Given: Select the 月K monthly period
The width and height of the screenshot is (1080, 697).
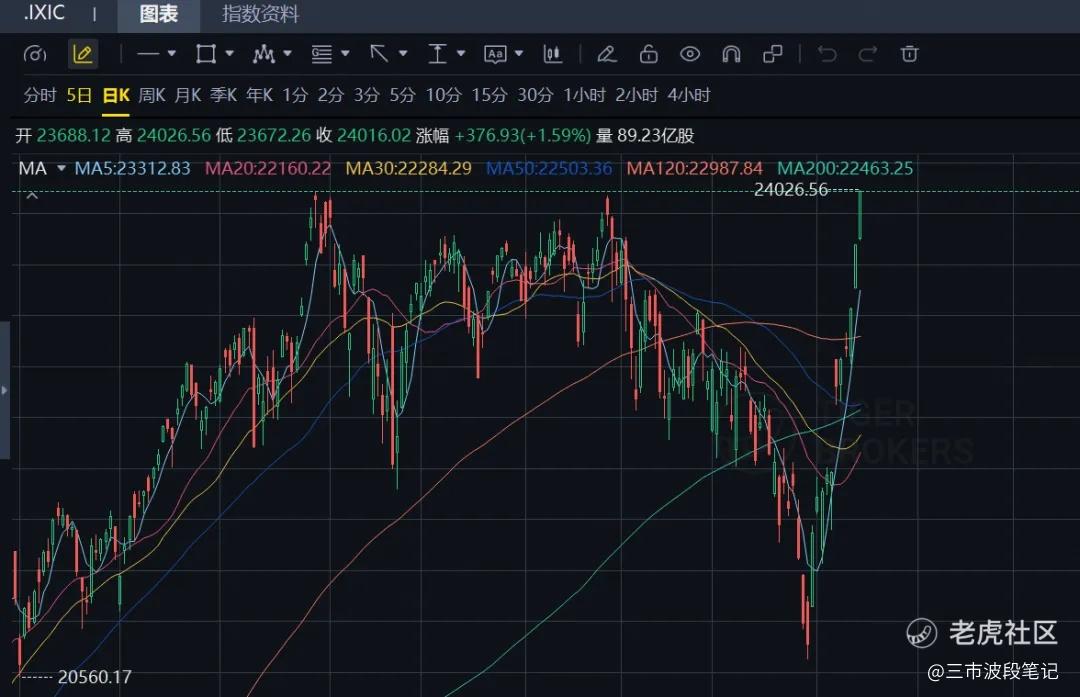Looking at the screenshot, I should [187, 95].
